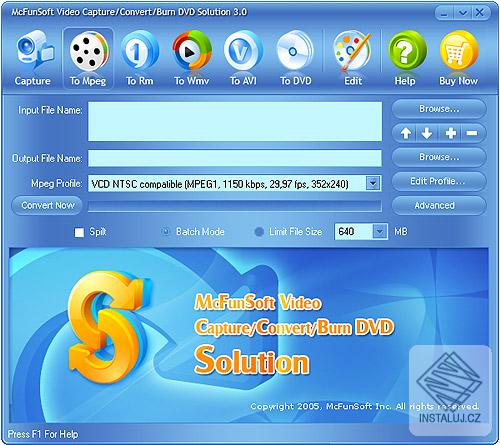Start conversion with Convert Now
Viewport: 500px width, 445px height.
point(47,205)
